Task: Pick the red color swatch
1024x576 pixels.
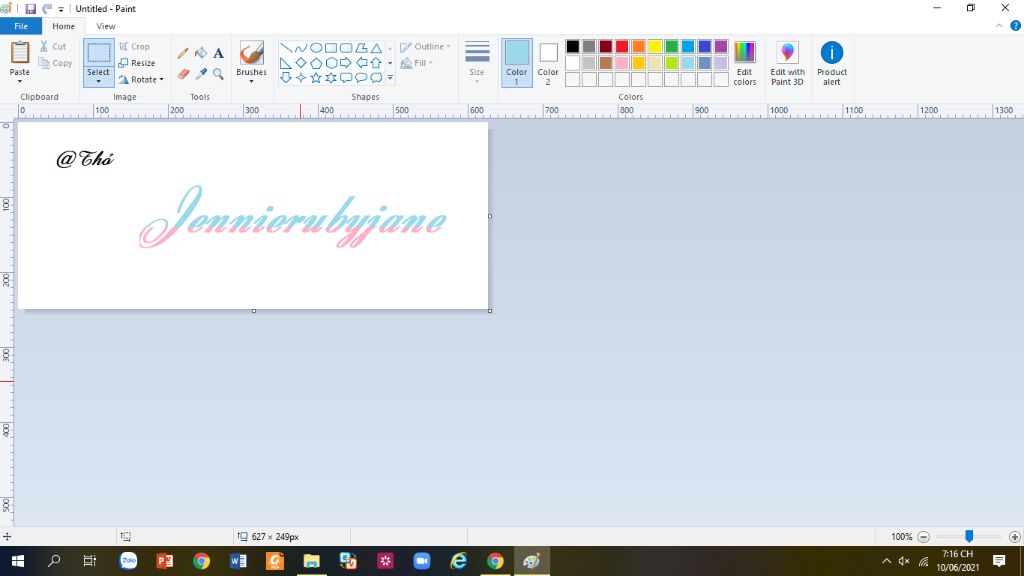Action: click(x=622, y=46)
